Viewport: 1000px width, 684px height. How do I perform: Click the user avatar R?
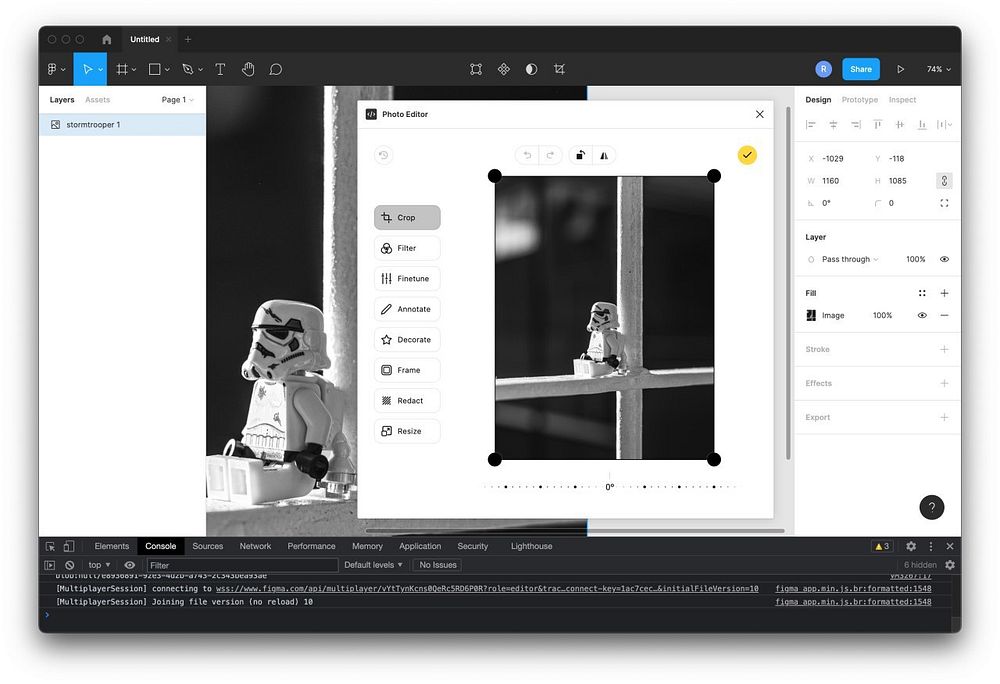pos(823,69)
